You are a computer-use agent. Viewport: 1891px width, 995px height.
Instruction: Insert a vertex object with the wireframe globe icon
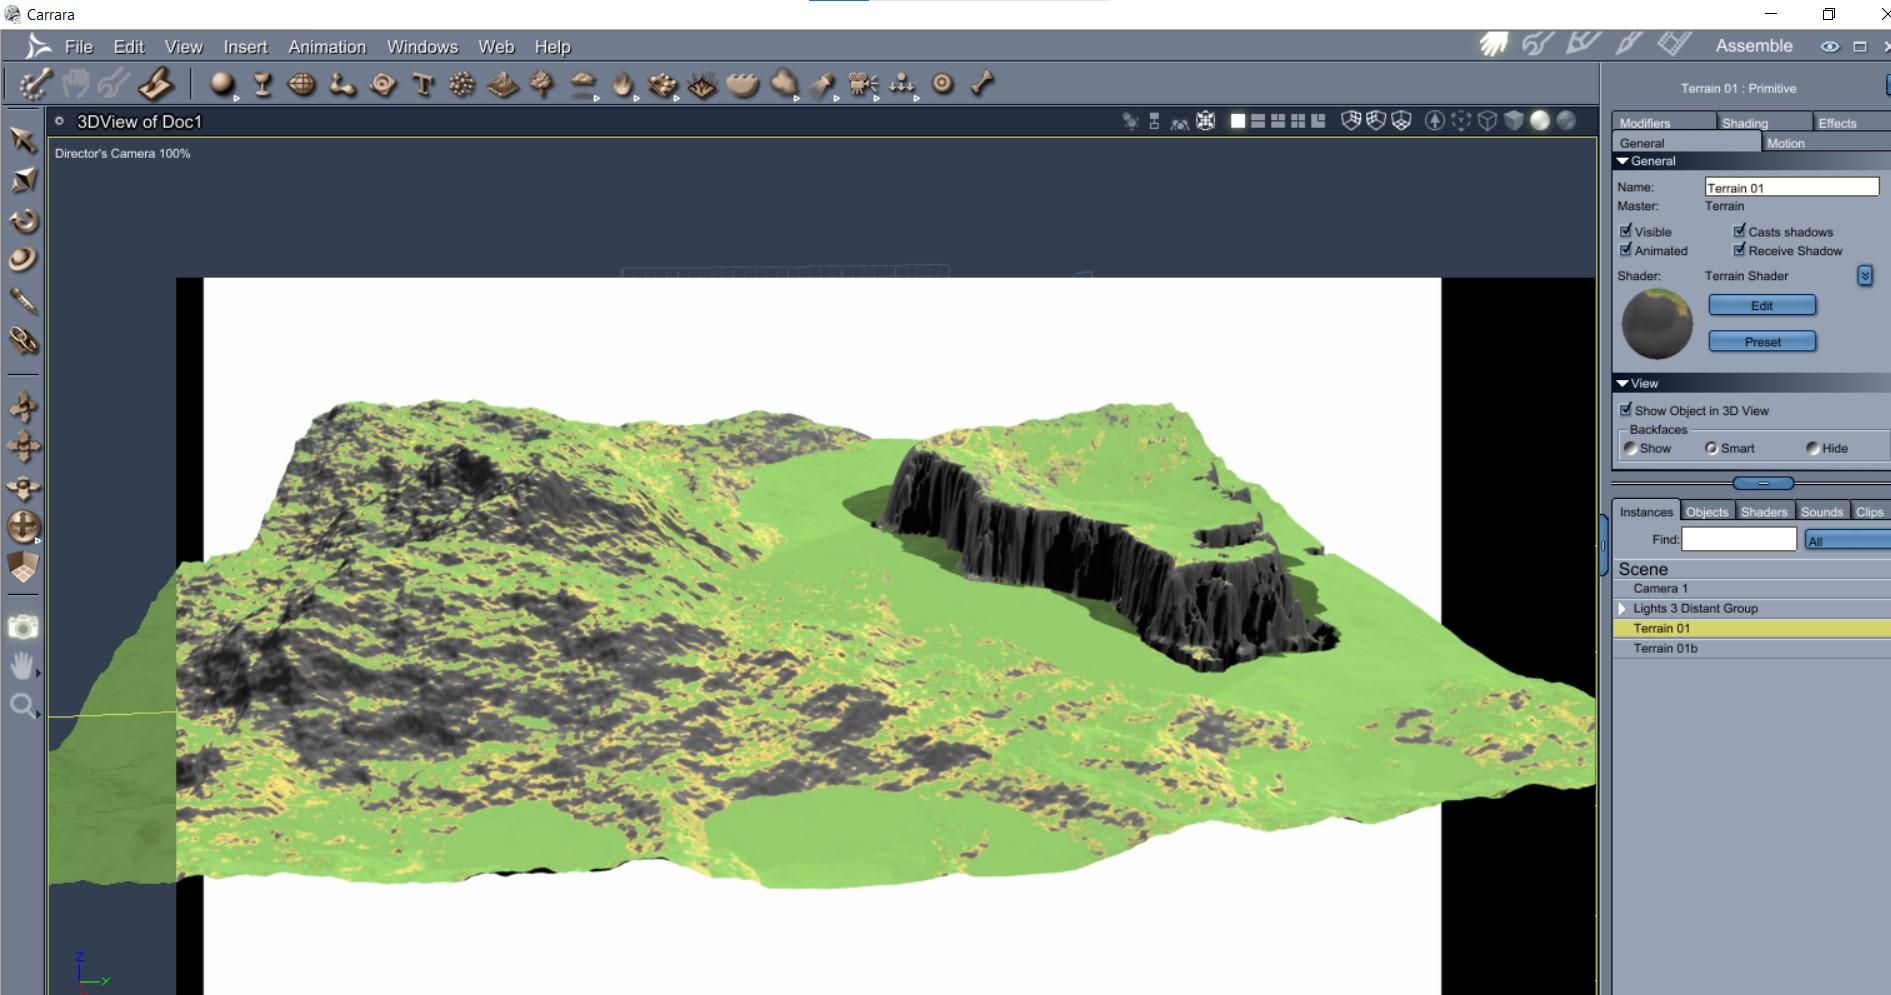(302, 84)
